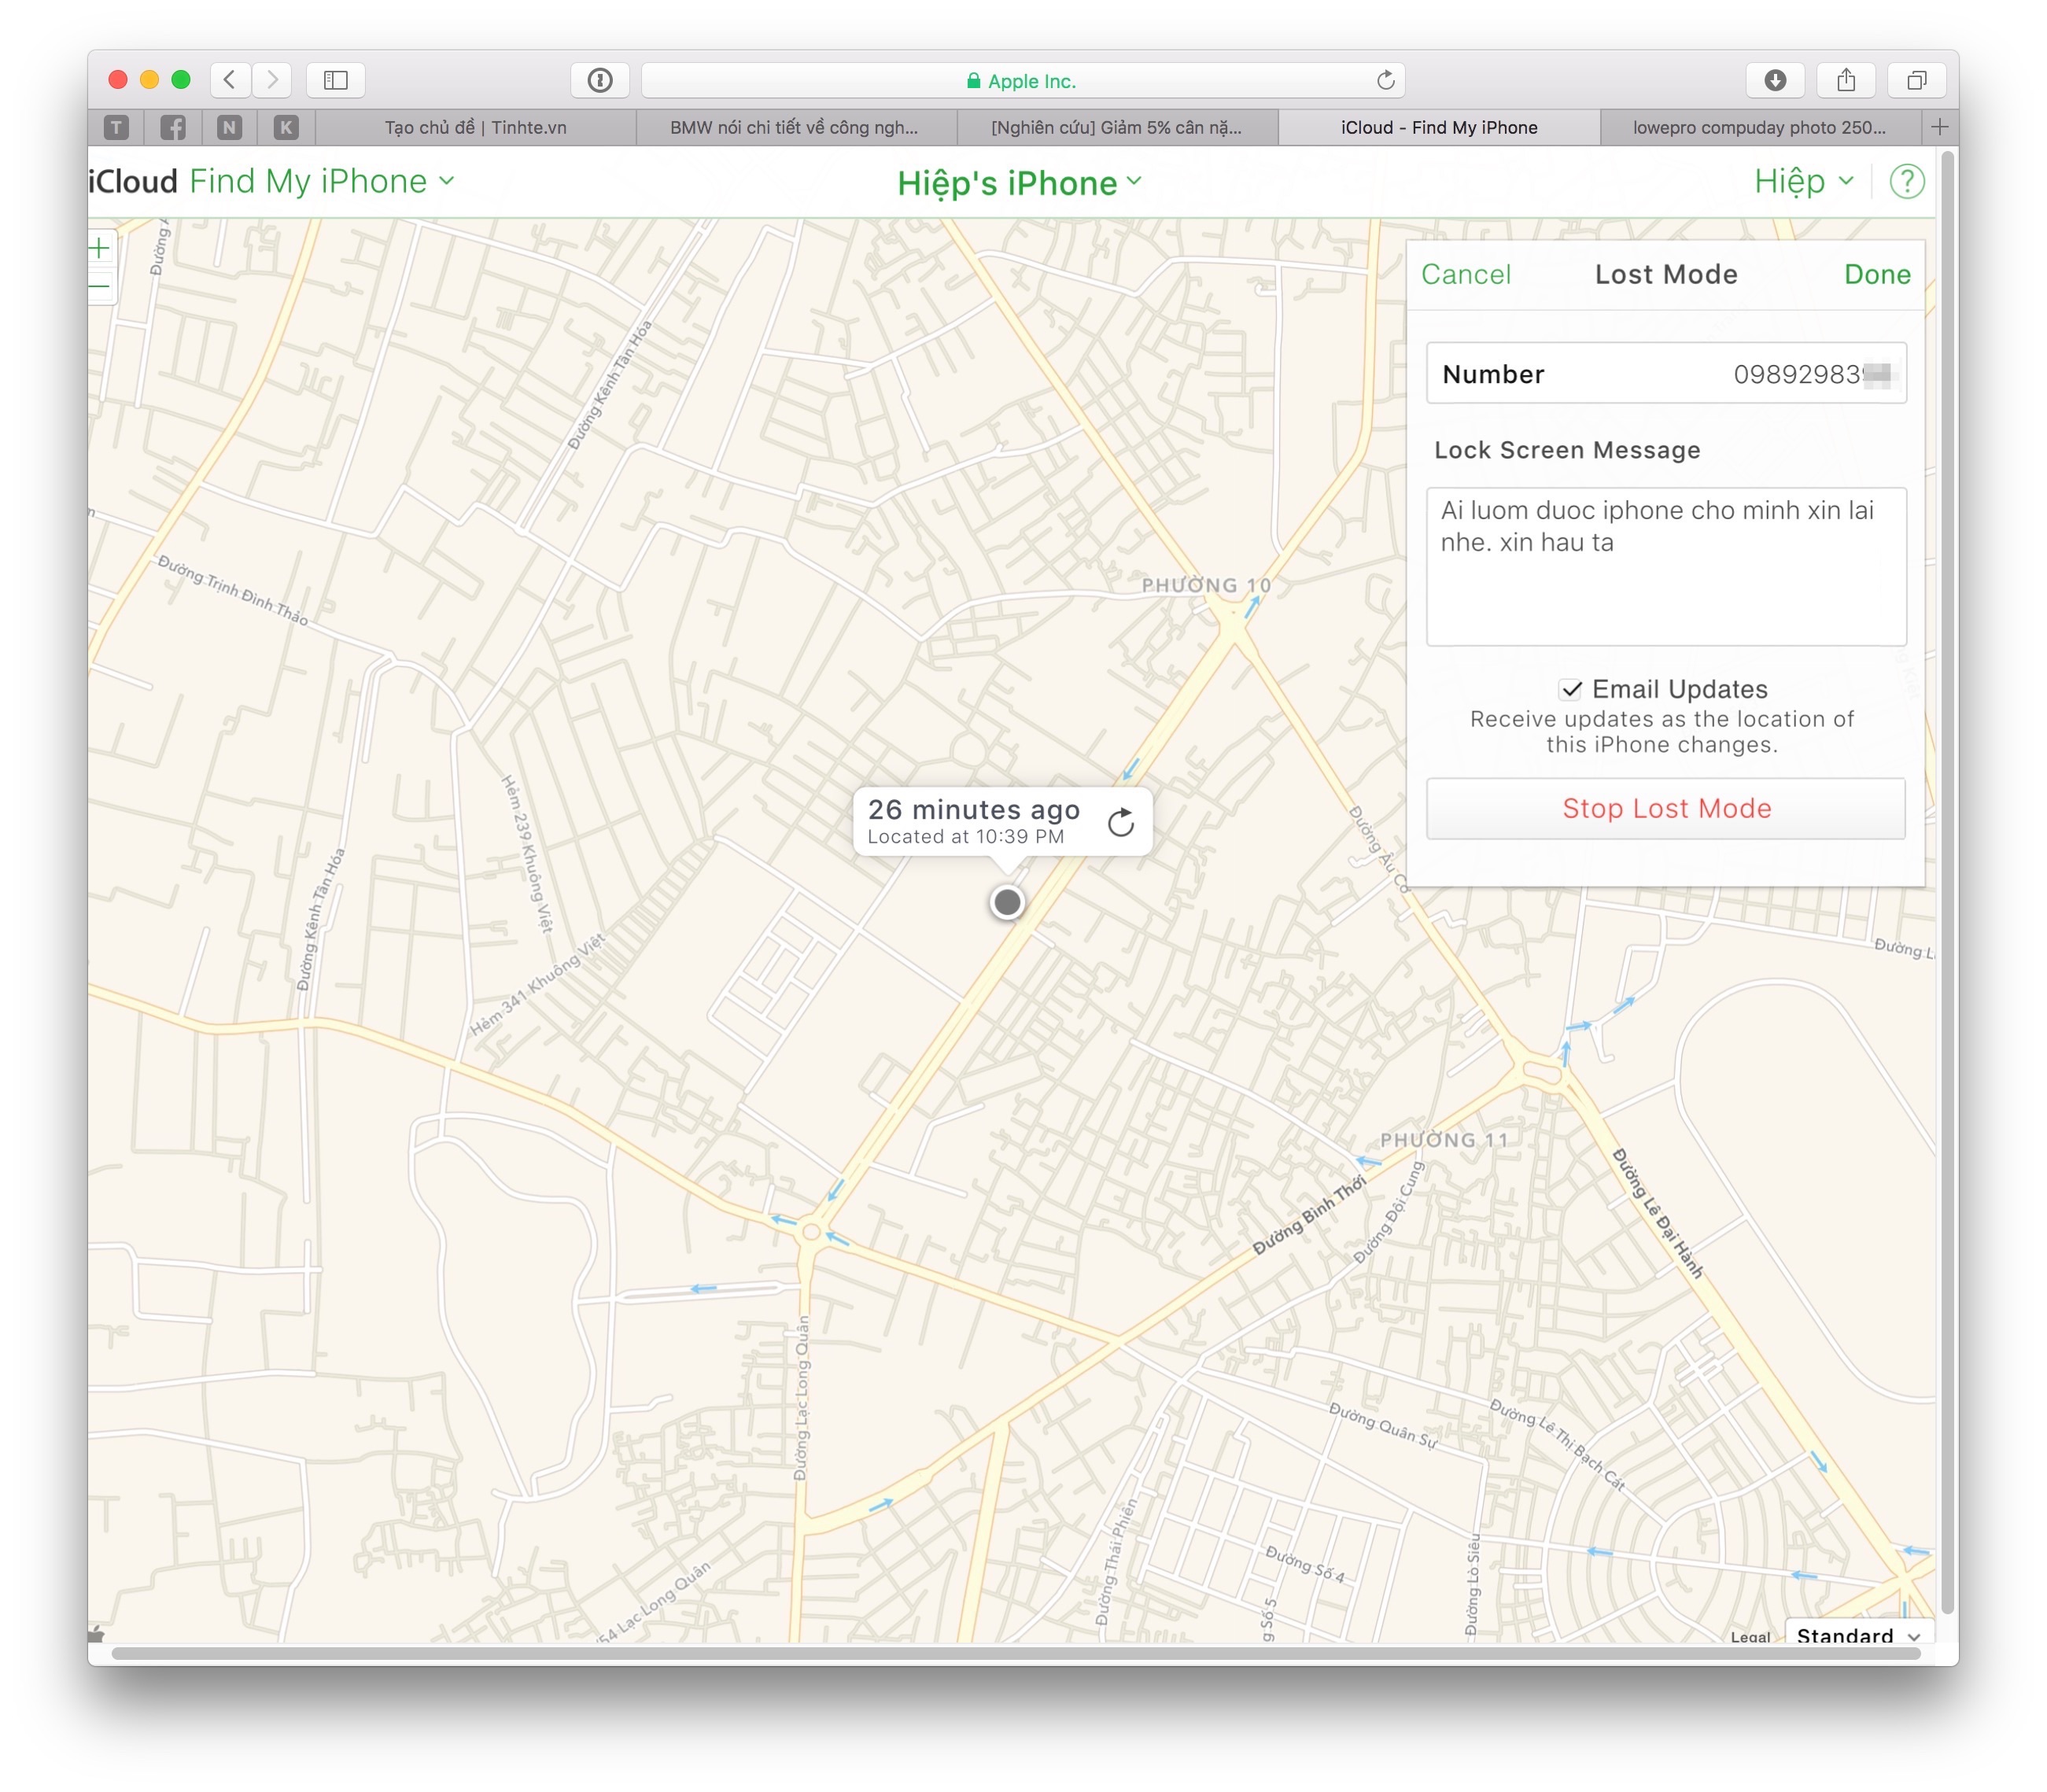The width and height of the screenshot is (2047, 1792).
Task: Open the Hiệp's iPhone device dropdown
Action: click(1018, 183)
